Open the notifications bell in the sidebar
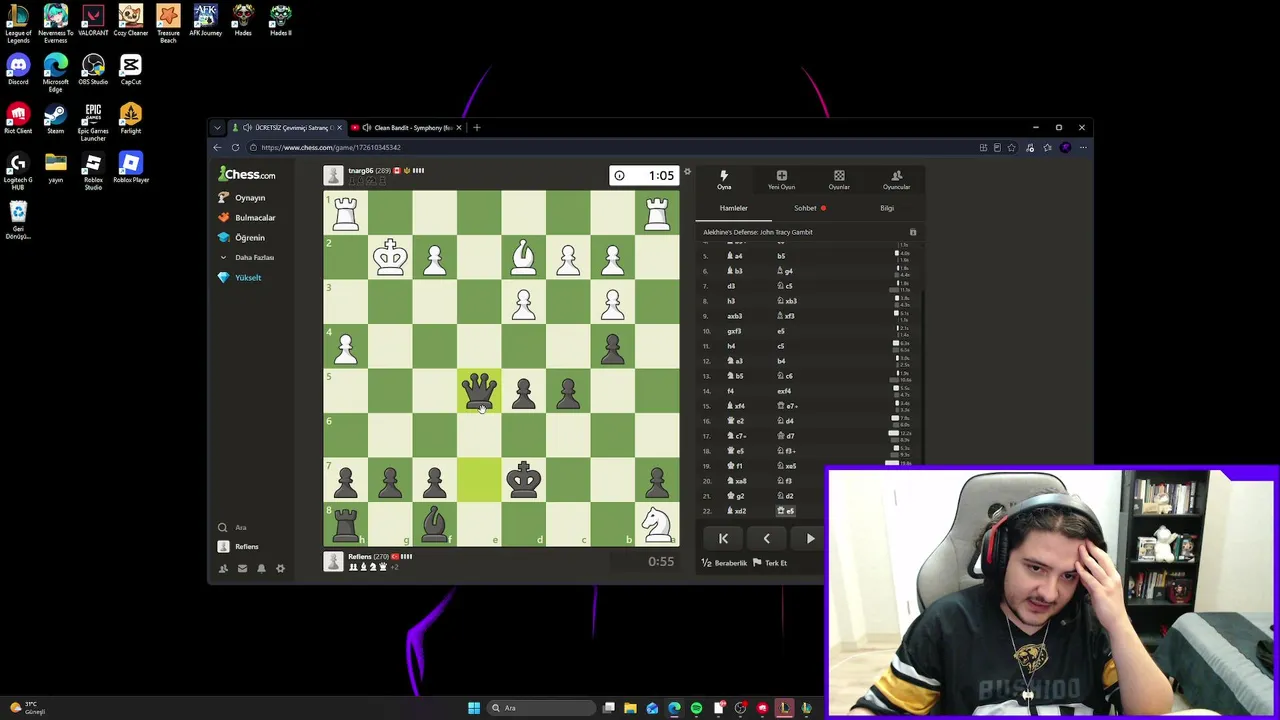 [x=261, y=568]
